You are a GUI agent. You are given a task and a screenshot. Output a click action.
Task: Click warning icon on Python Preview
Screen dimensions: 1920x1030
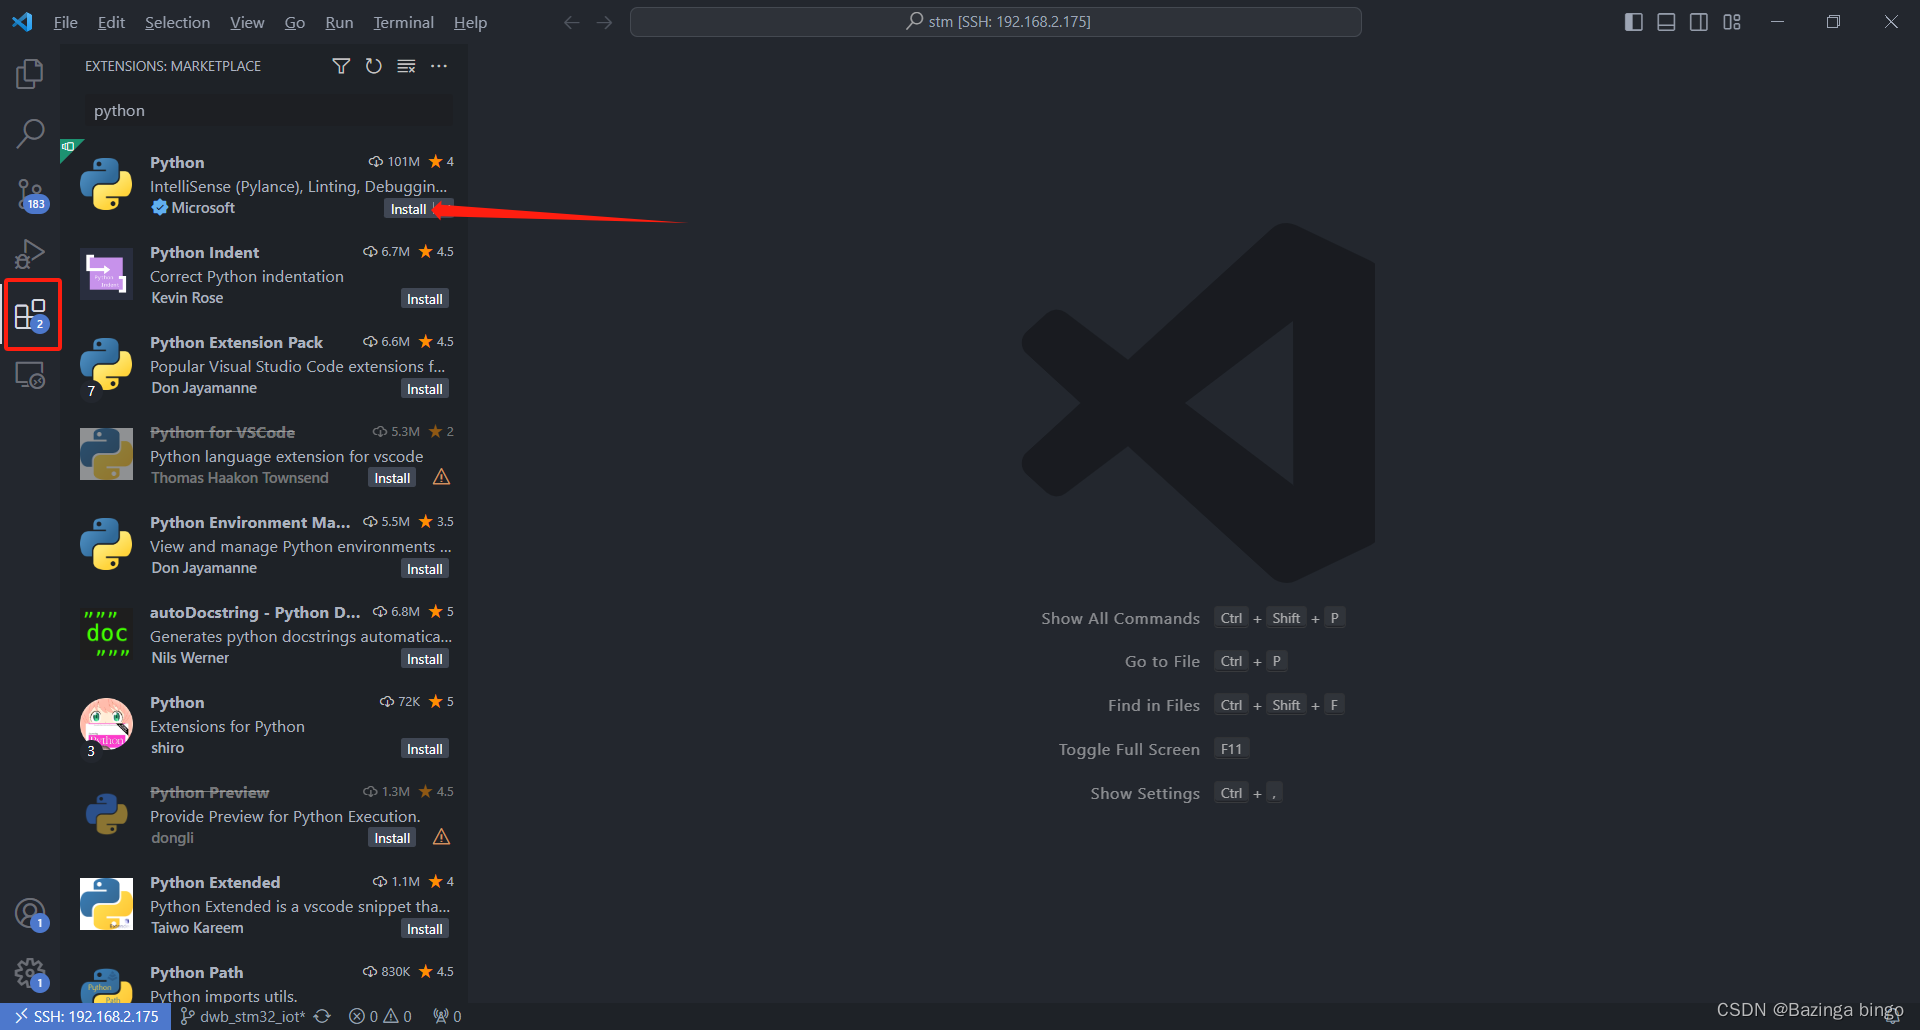[441, 837]
